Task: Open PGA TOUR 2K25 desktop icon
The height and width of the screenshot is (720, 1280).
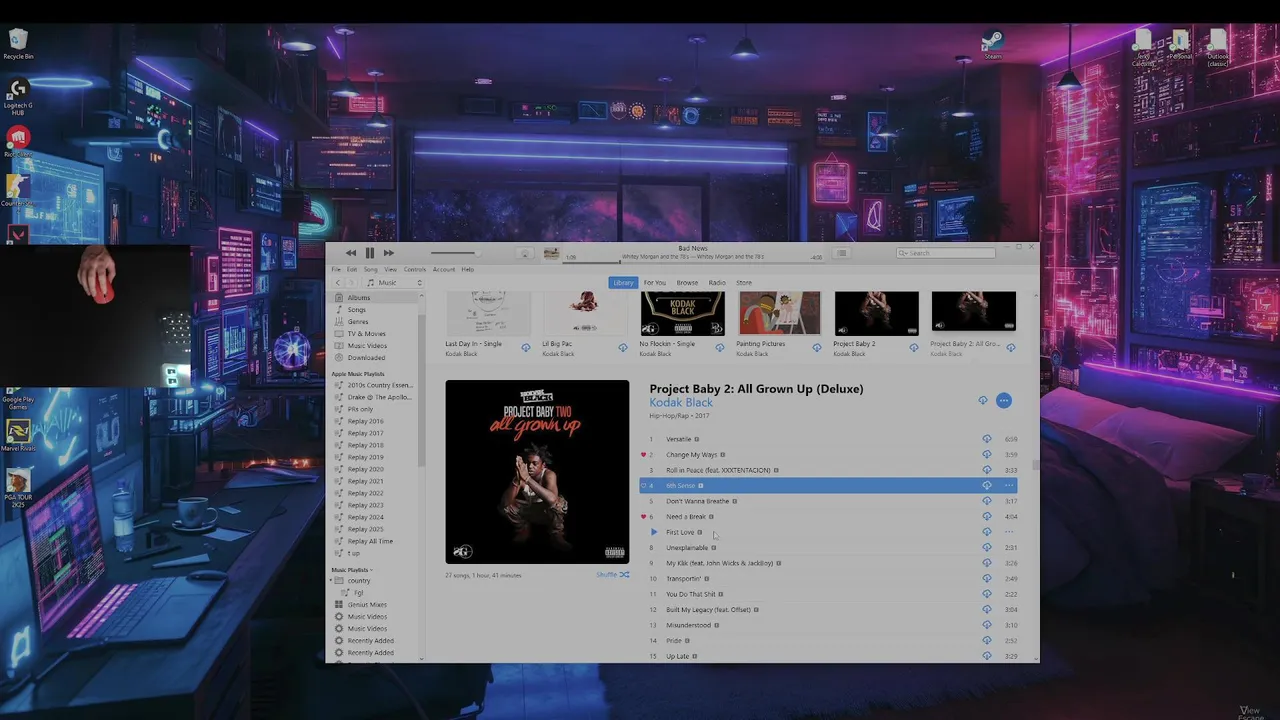Action: tap(18, 488)
